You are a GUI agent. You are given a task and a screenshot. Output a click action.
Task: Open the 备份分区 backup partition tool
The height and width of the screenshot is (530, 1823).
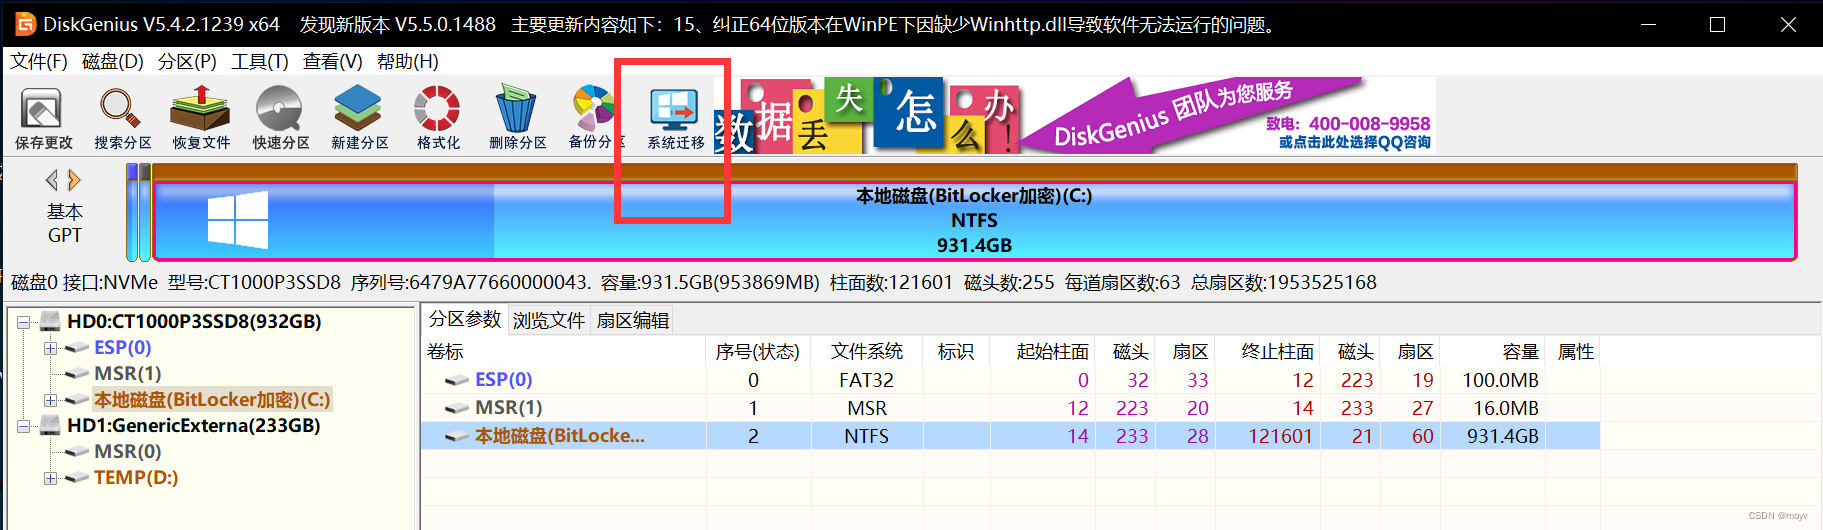596,118
